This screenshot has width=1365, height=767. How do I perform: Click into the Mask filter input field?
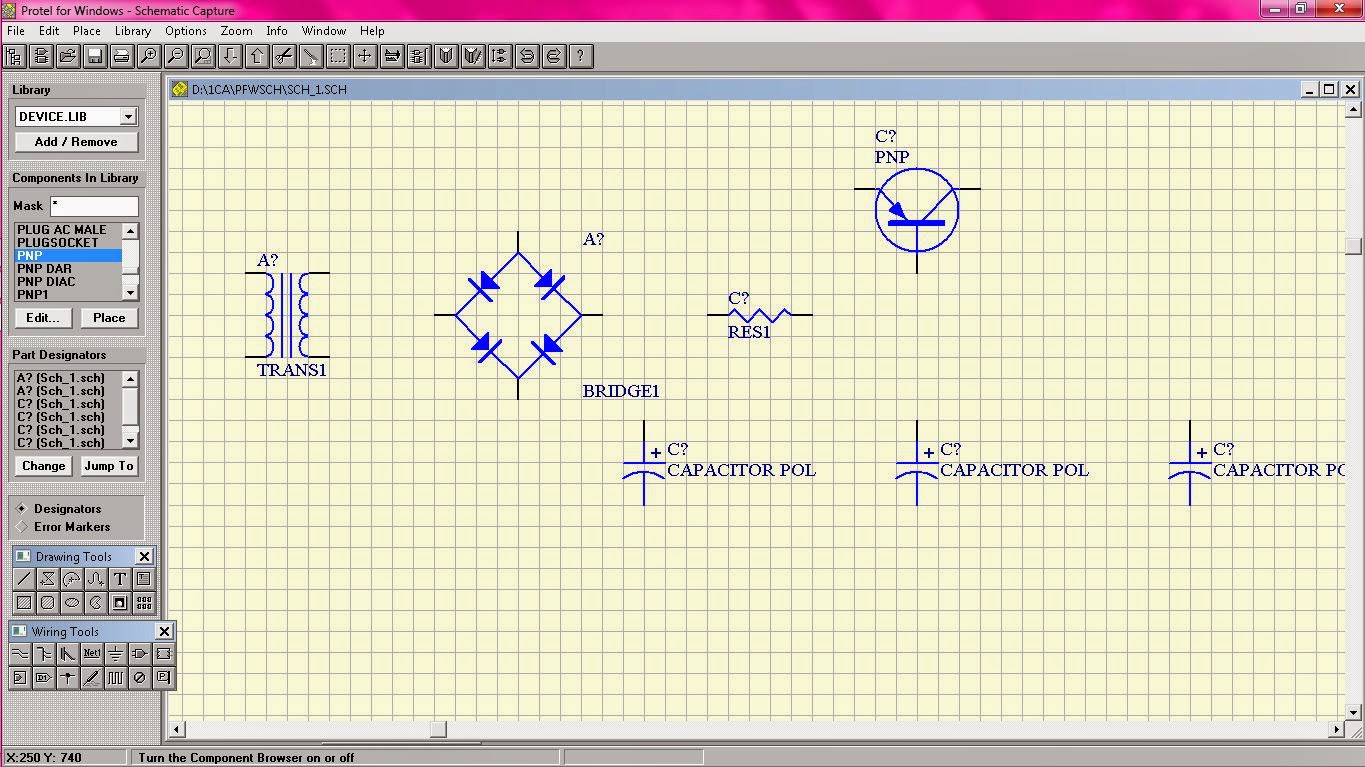(x=94, y=206)
